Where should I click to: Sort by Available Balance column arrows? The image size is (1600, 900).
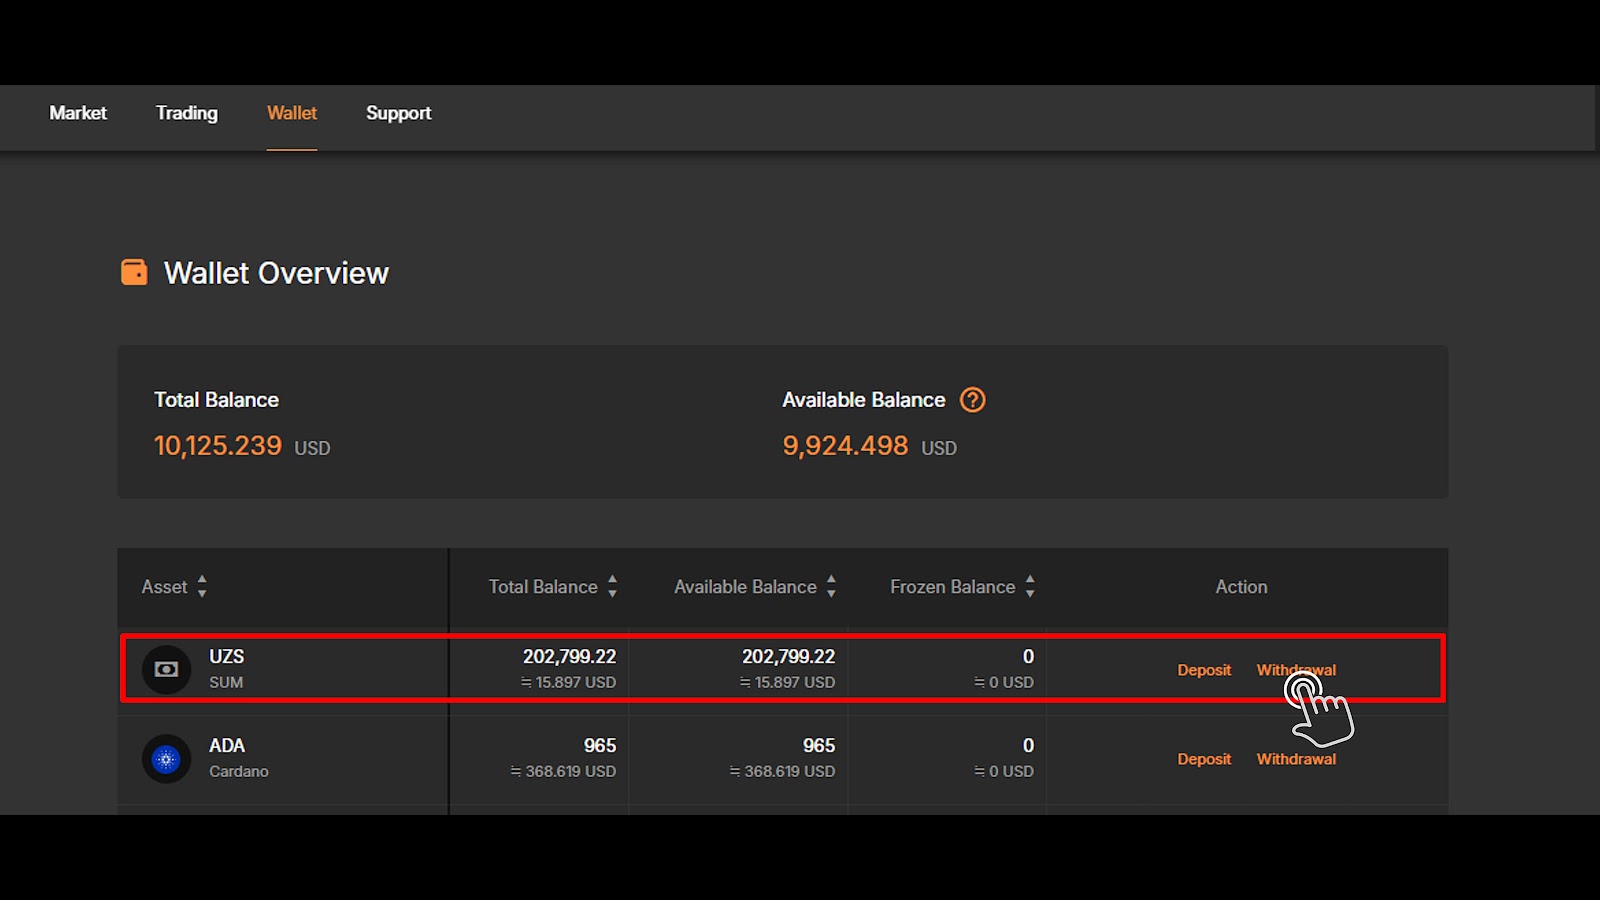coord(831,587)
